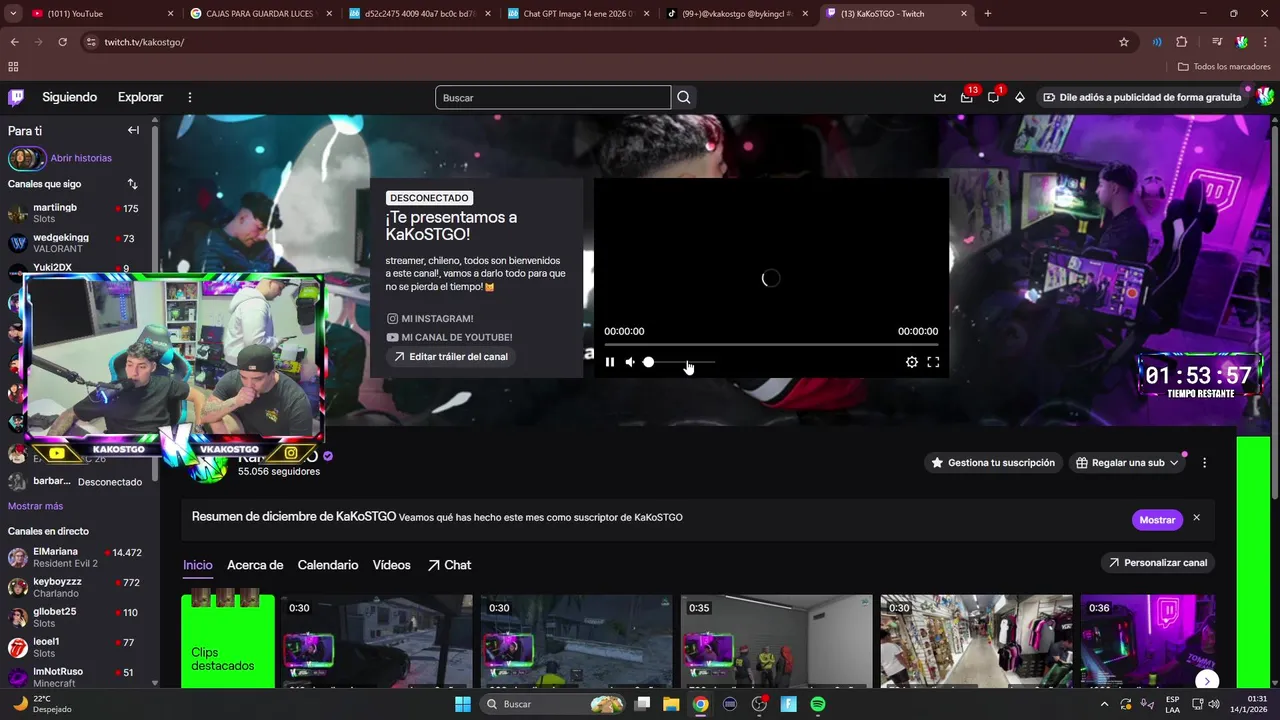
Task: Focus the Twitch Buscar search field
Action: 553,97
